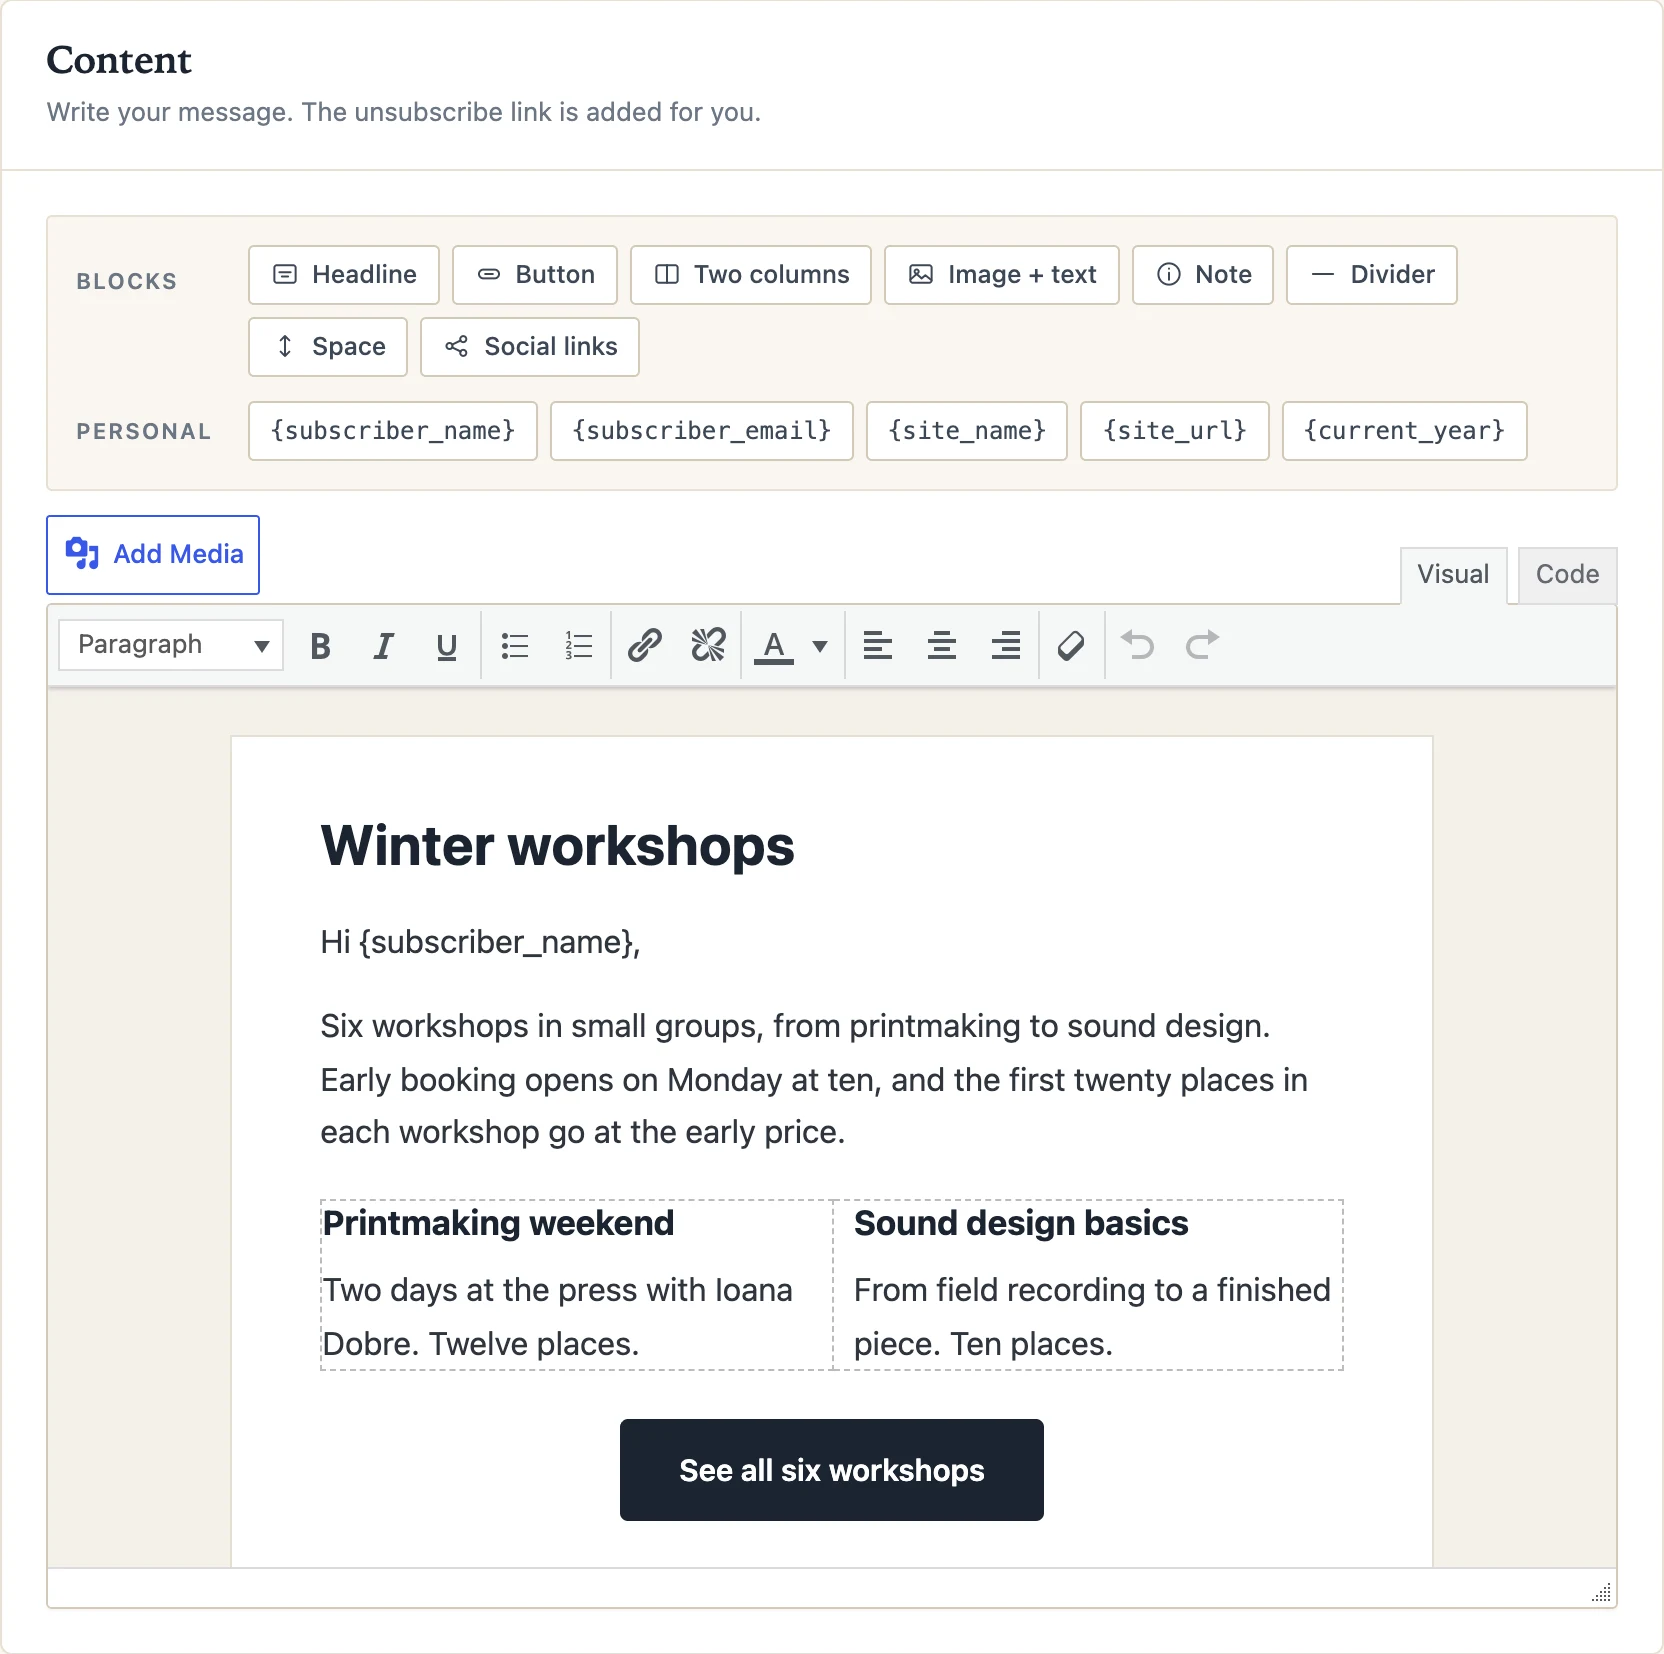Insert a numbered list
This screenshot has height=1654, width=1664.
pyautogui.click(x=579, y=646)
